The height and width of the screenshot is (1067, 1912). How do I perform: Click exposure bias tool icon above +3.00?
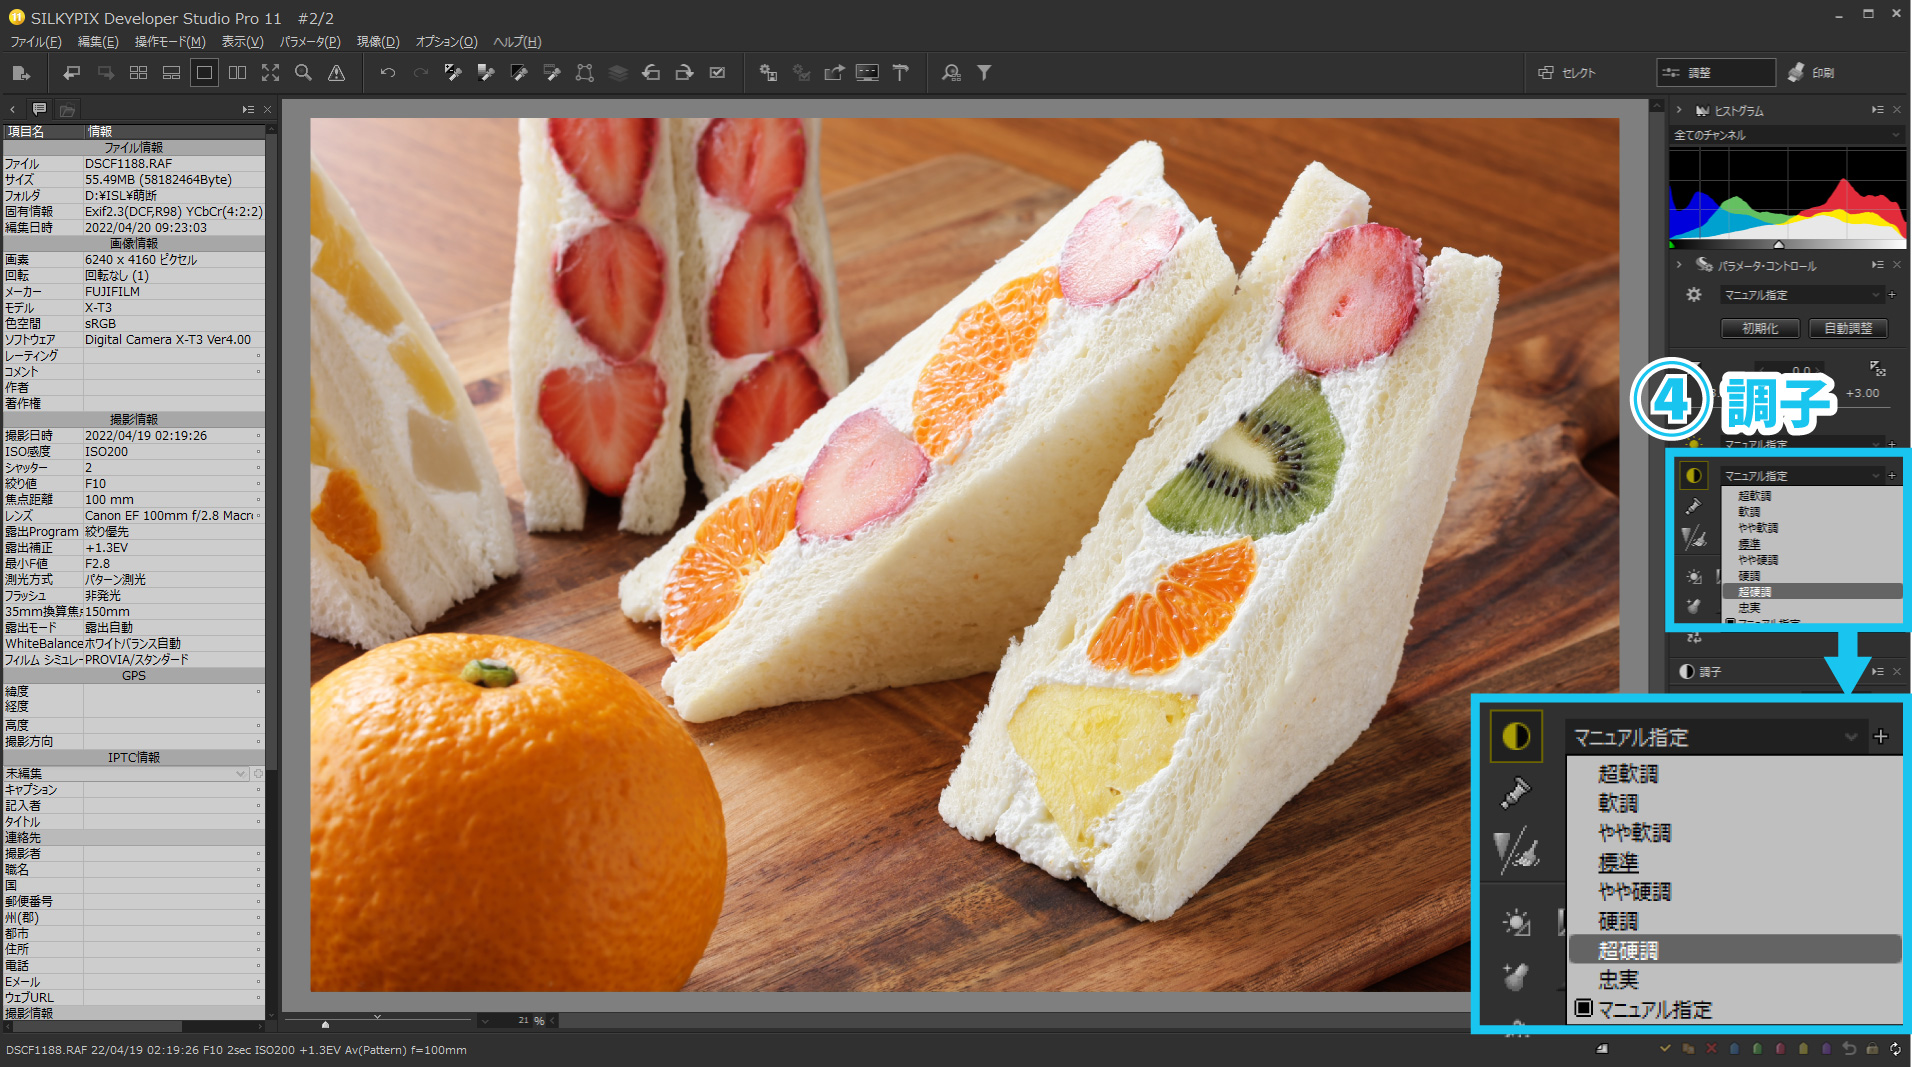coord(1877,369)
